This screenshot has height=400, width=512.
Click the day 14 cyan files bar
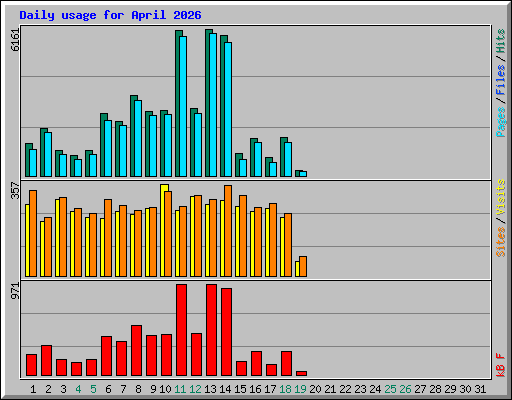228,109
